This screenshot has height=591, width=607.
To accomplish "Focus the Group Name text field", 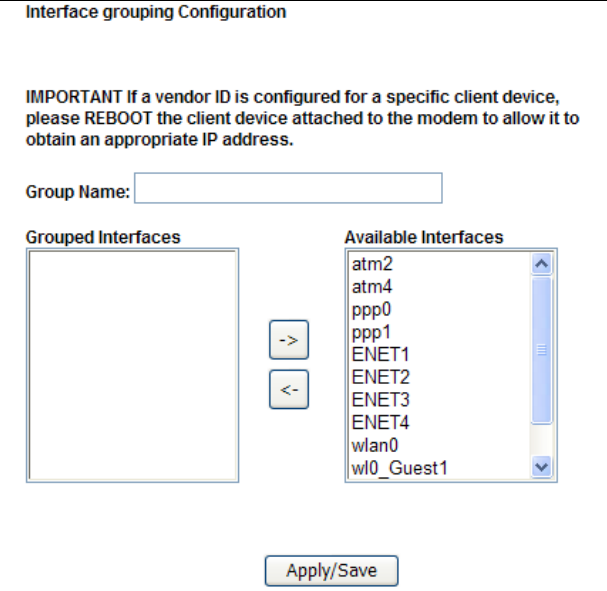I will point(288,188).
